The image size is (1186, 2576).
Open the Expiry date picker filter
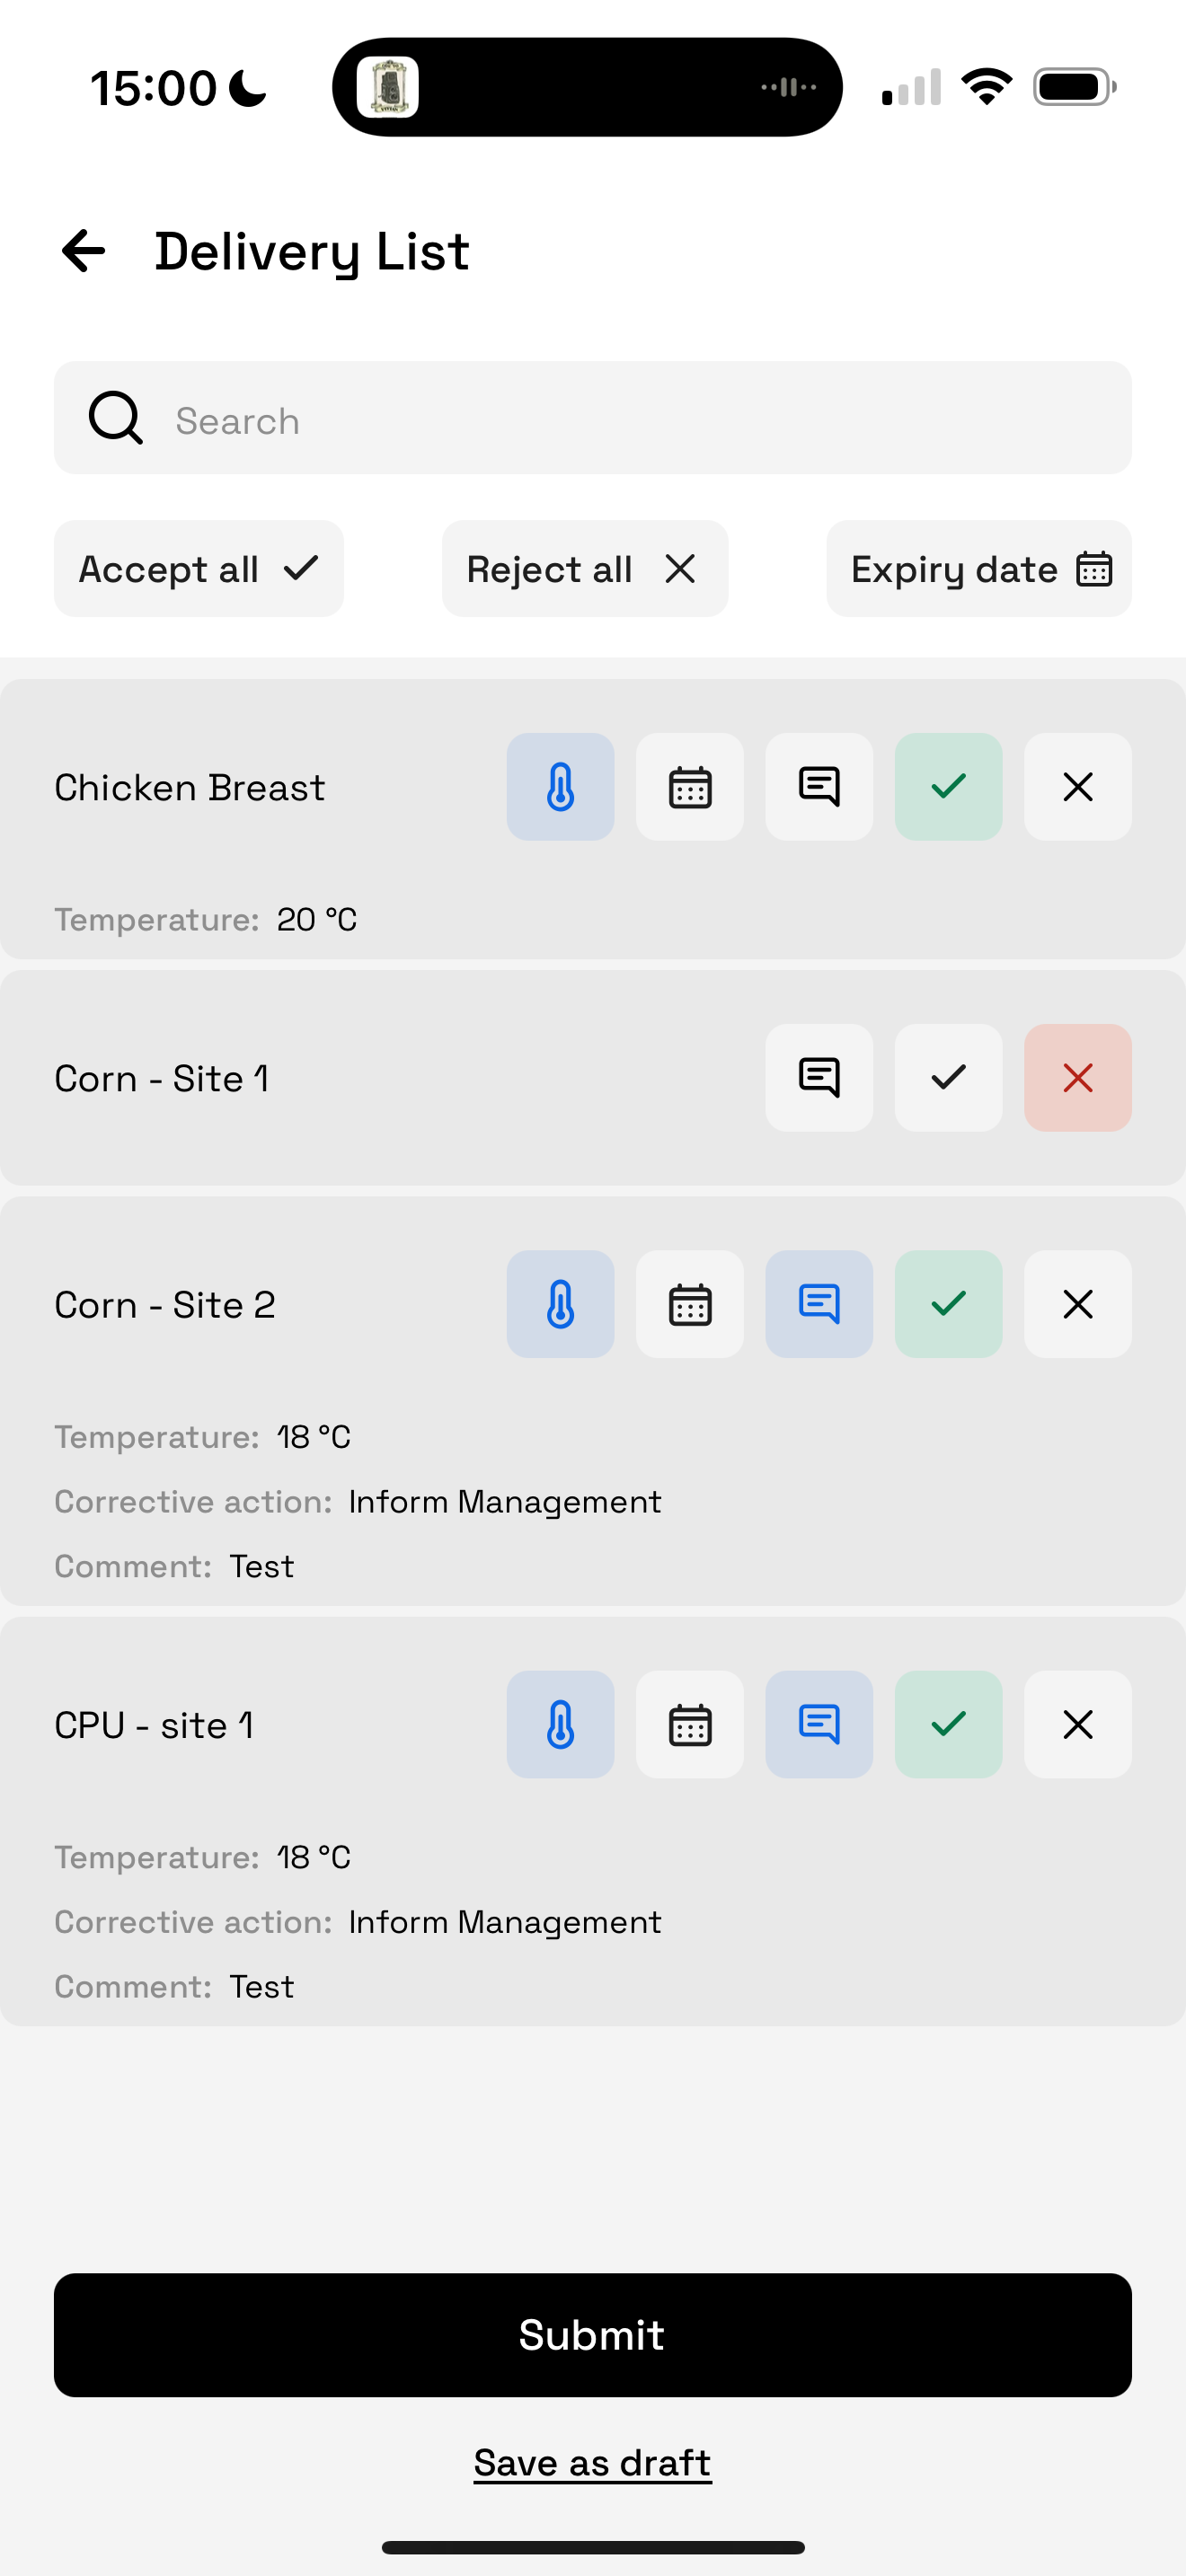coord(978,569)
